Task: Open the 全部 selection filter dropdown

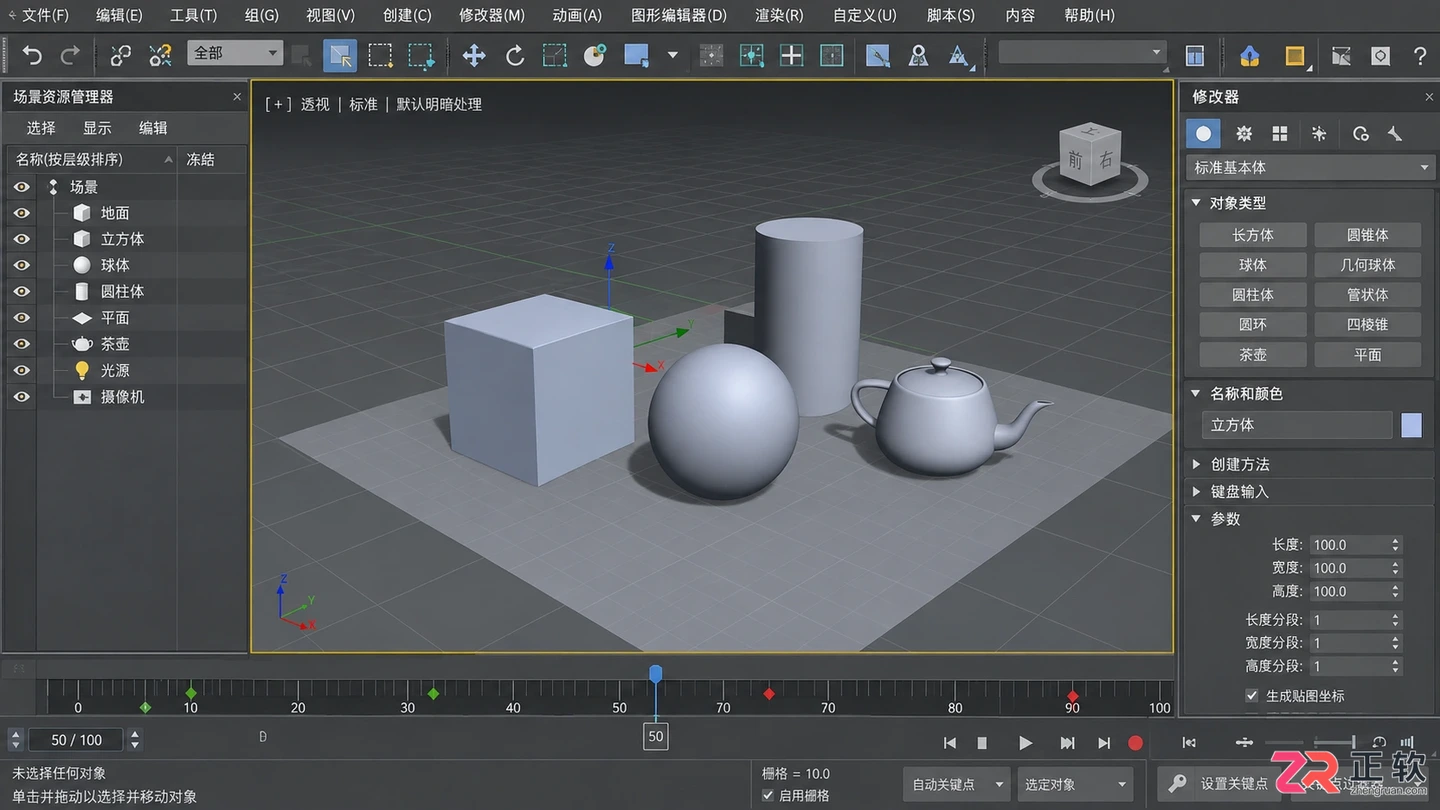Action: tap(235, 53)
